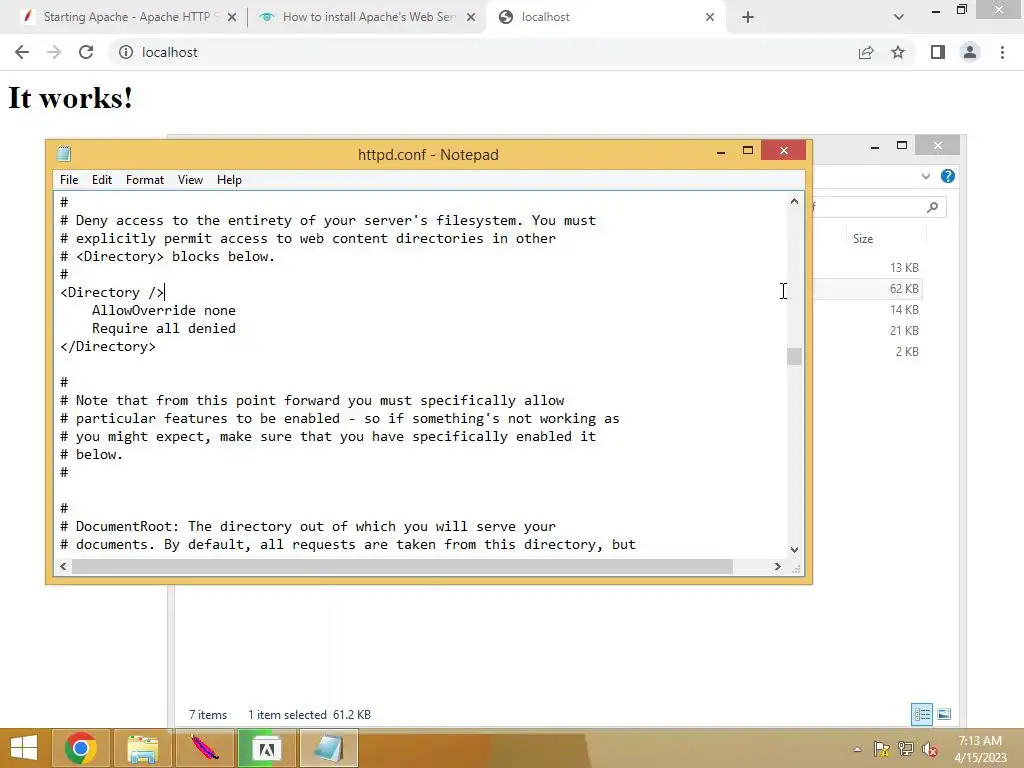1024x768 pixels.
Task: Open the taskbar clock showing 7:13 AM
Action: [980, 749]
